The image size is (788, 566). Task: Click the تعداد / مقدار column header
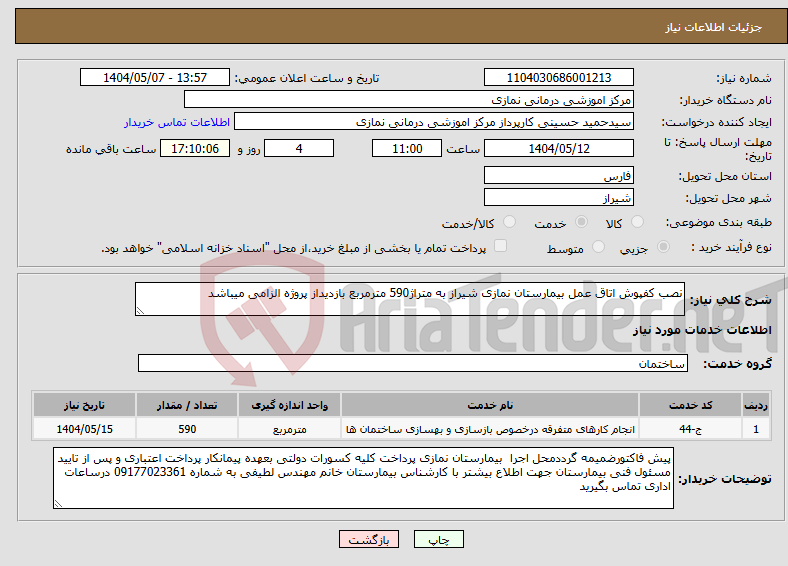click(x=187, y=405)
